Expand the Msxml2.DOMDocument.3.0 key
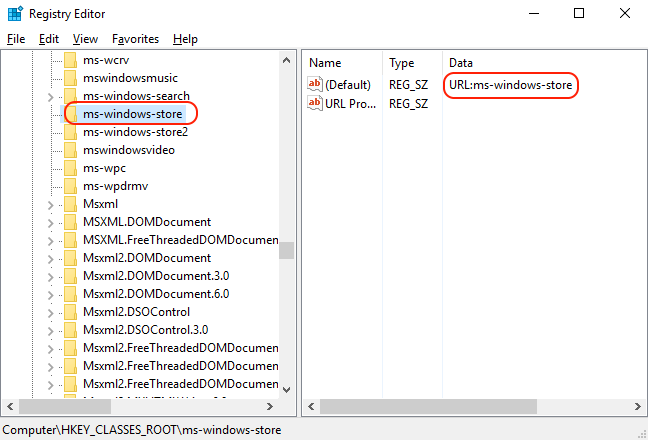Viewport: 648px width, 440px height. click(50, 277)
